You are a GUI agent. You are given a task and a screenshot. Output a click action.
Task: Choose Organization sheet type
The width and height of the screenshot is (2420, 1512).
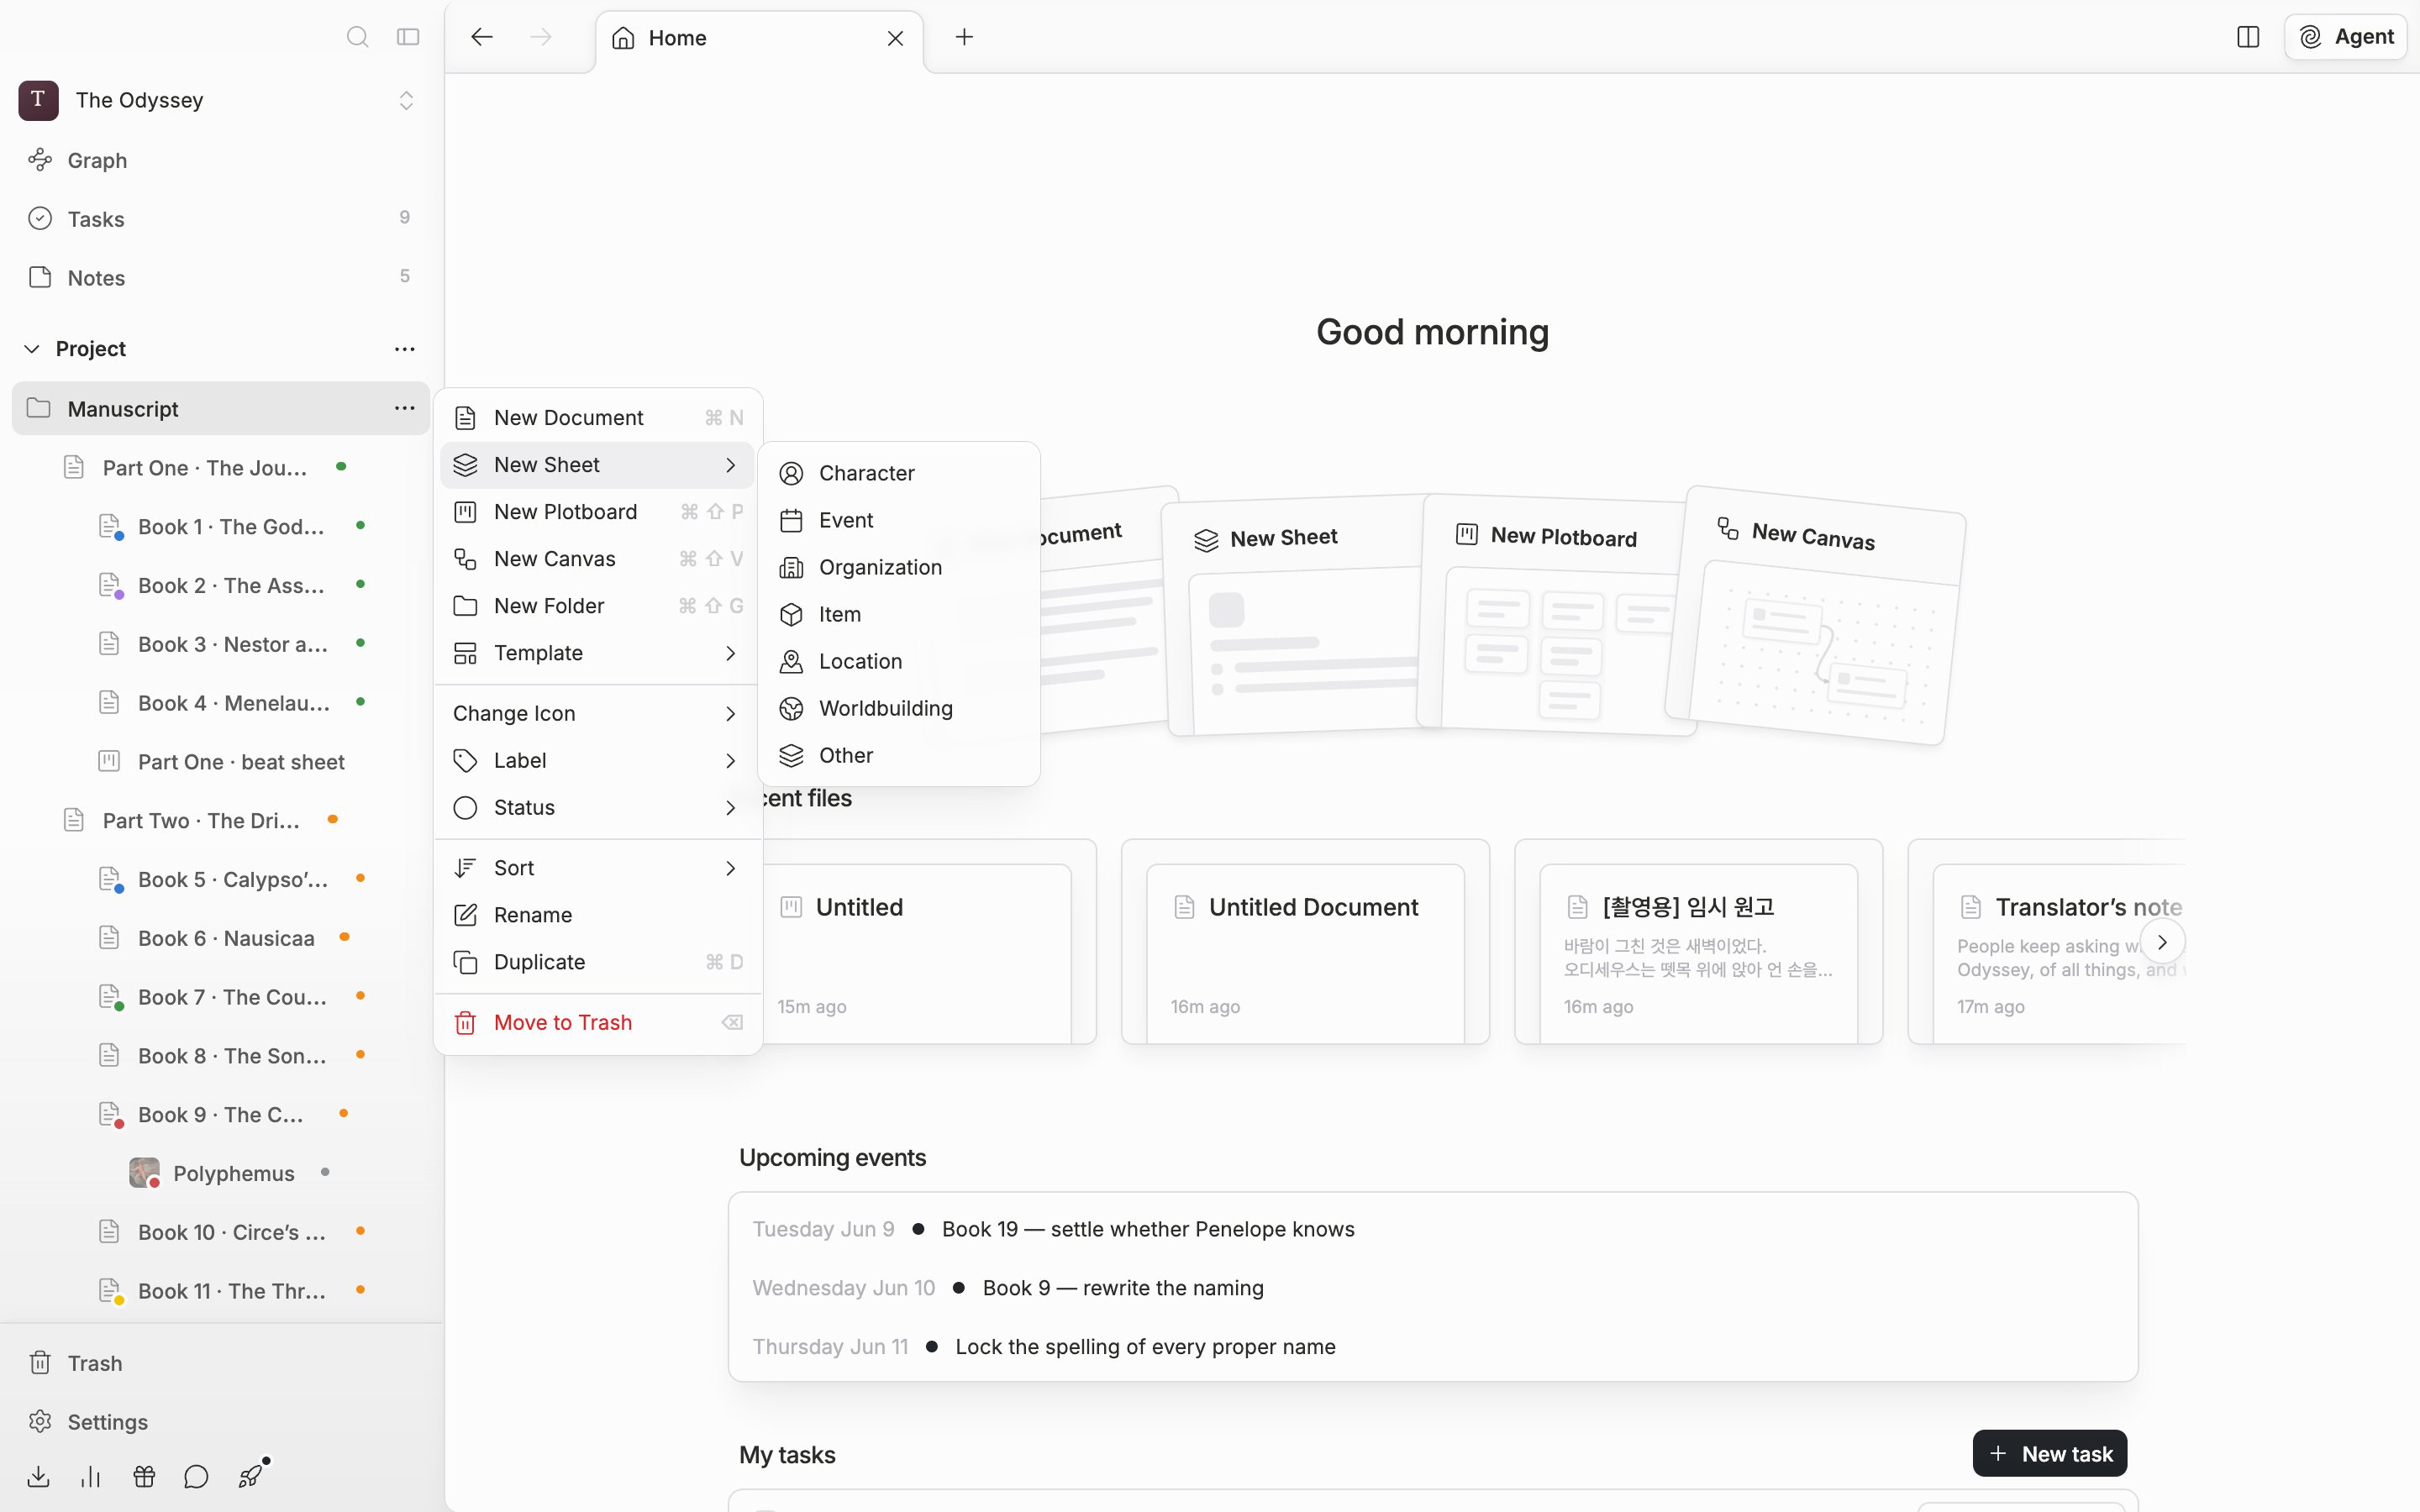(898, 567)
